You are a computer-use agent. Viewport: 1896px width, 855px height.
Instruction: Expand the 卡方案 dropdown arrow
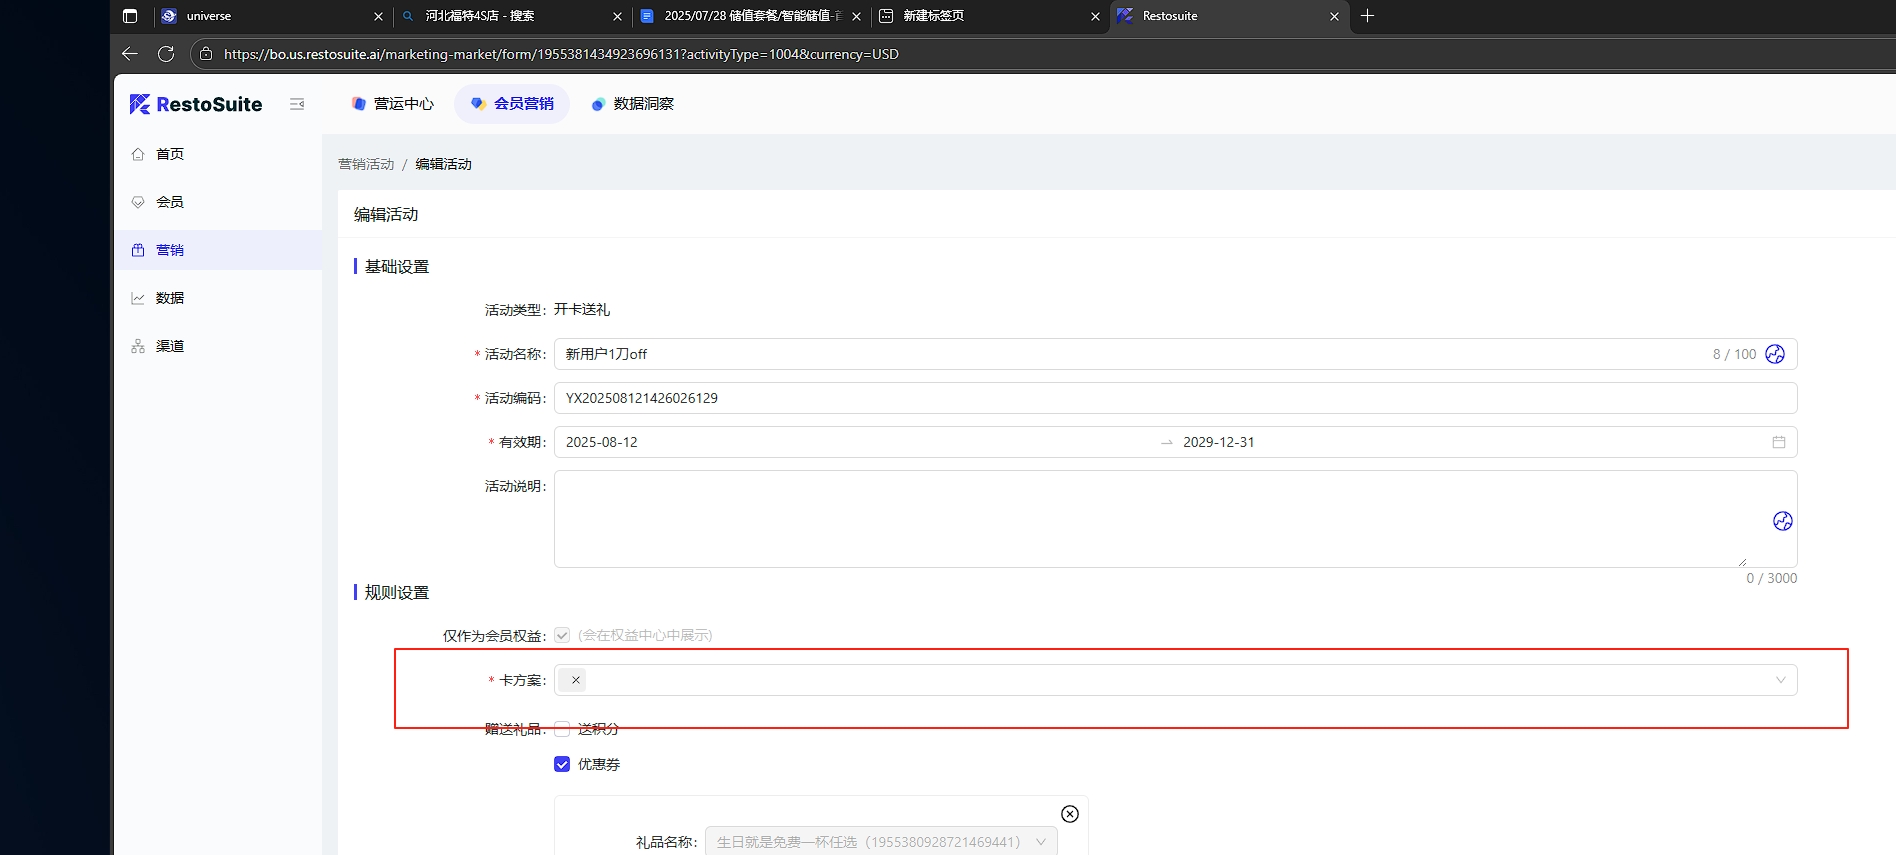click(x=1780, y=680)
